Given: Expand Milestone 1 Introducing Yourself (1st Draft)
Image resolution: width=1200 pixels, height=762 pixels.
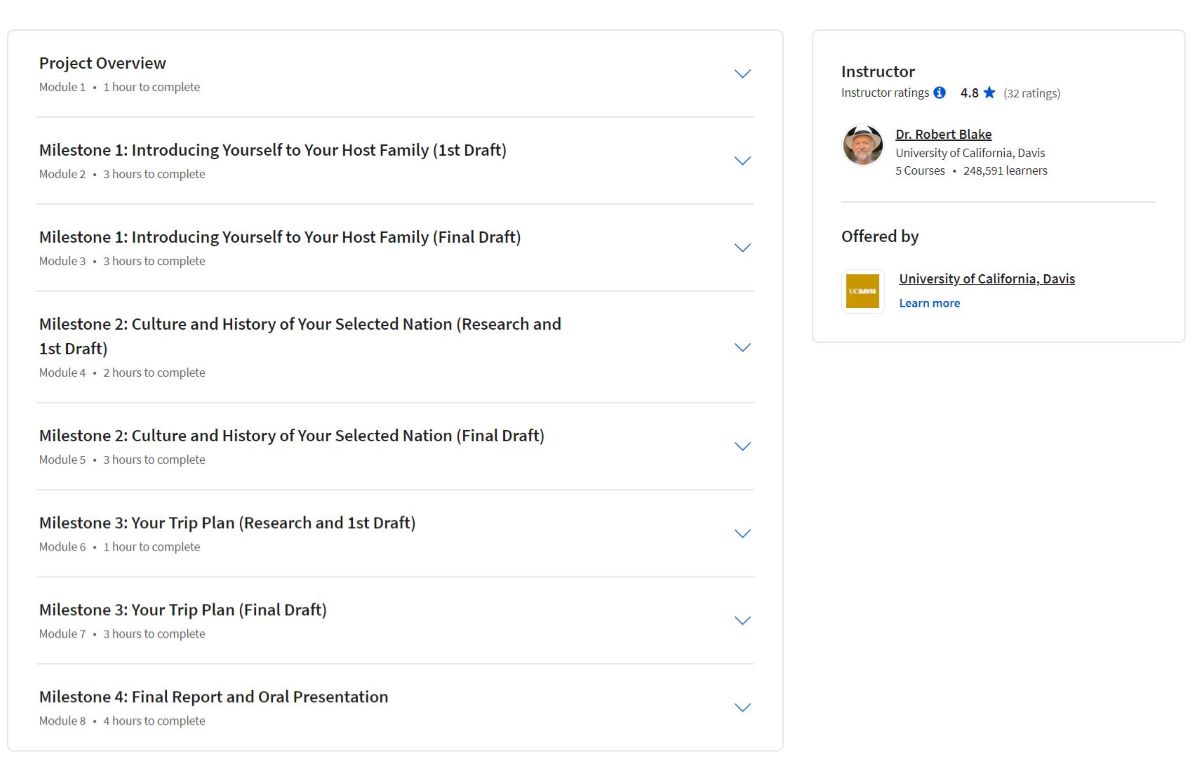Looking at the screenshot, I should (742, 160).
